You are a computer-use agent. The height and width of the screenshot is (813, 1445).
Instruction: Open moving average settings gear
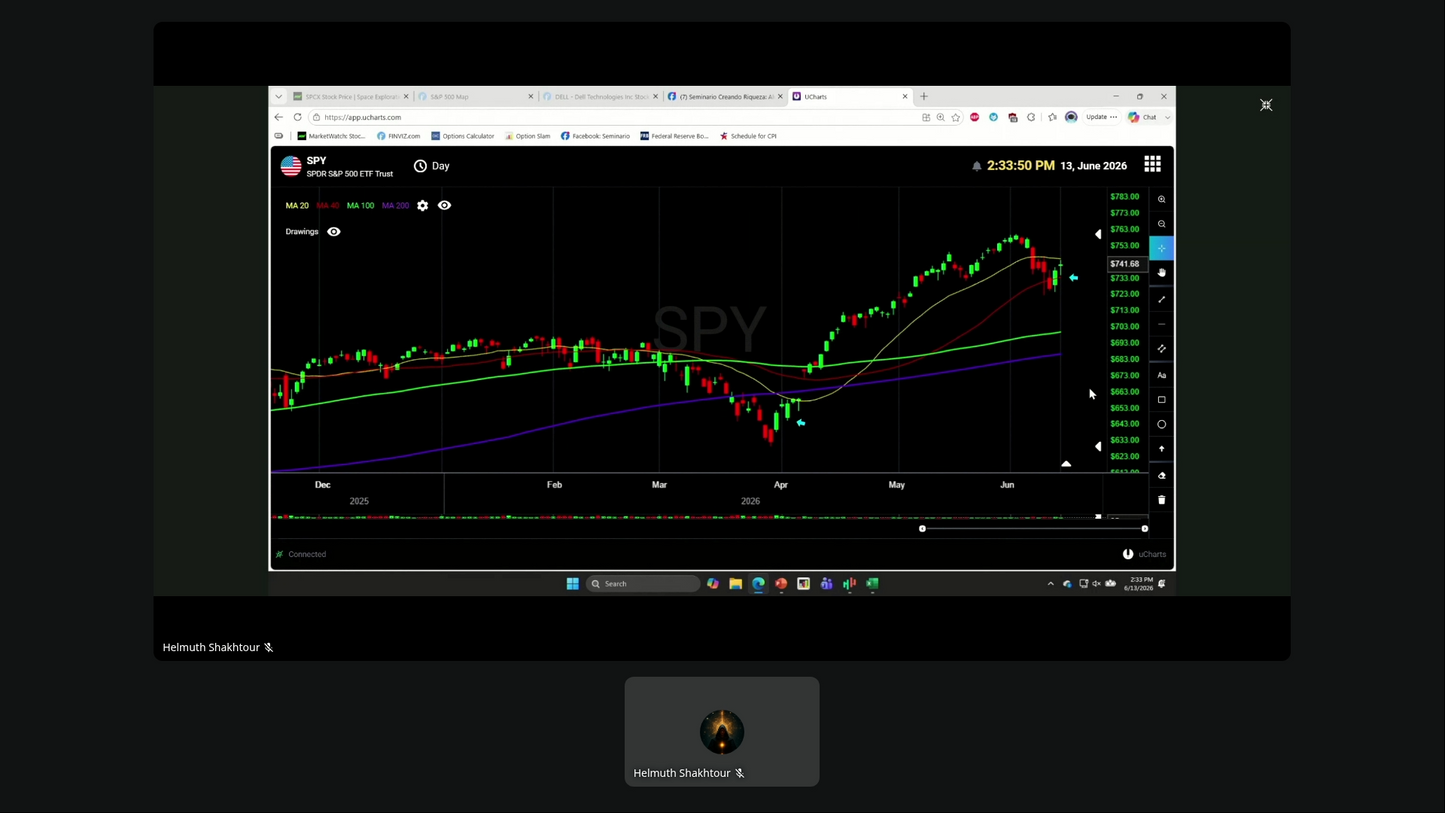(422, 205)
